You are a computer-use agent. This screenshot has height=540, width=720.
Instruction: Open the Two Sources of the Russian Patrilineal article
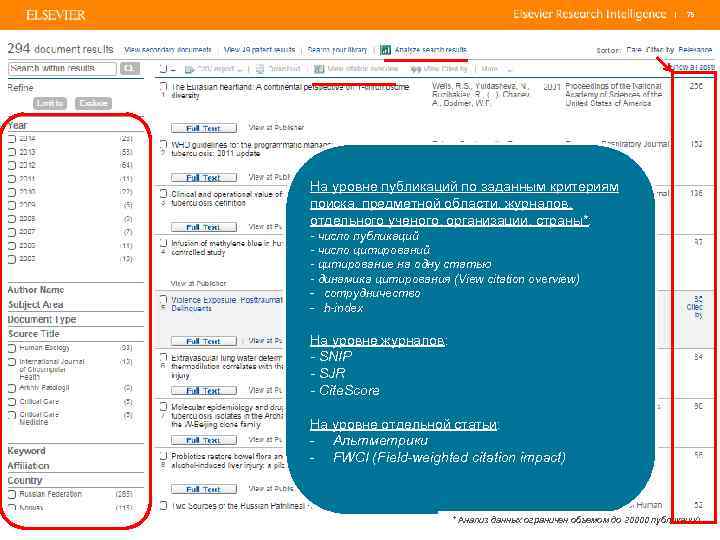coord(238,506)
